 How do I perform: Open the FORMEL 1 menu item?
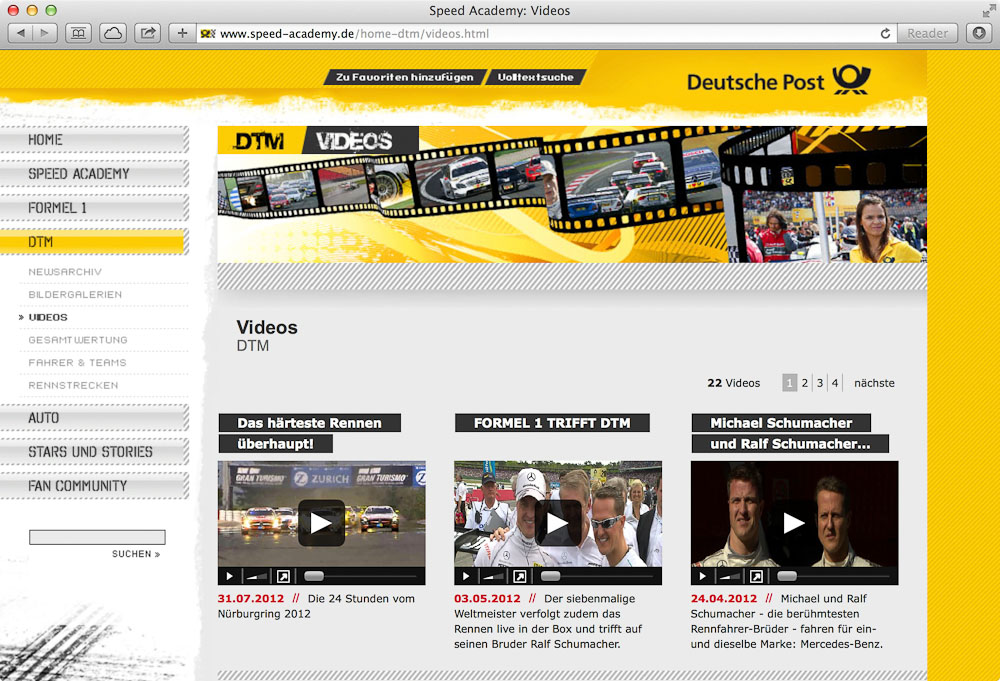94,208
